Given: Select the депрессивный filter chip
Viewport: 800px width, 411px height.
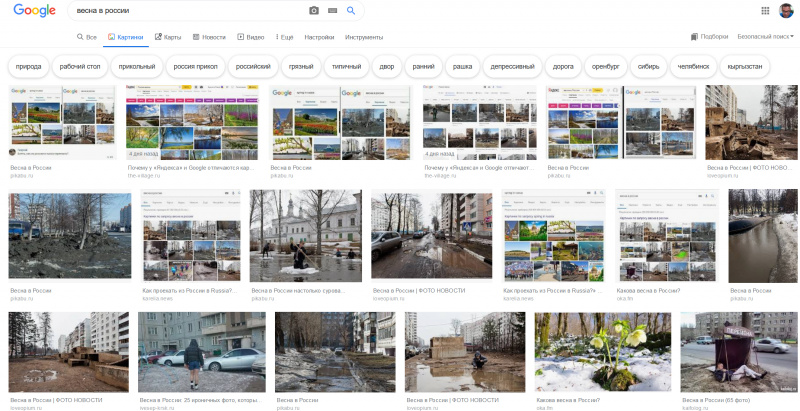Looking at the screenshot, I should (512, 67).
